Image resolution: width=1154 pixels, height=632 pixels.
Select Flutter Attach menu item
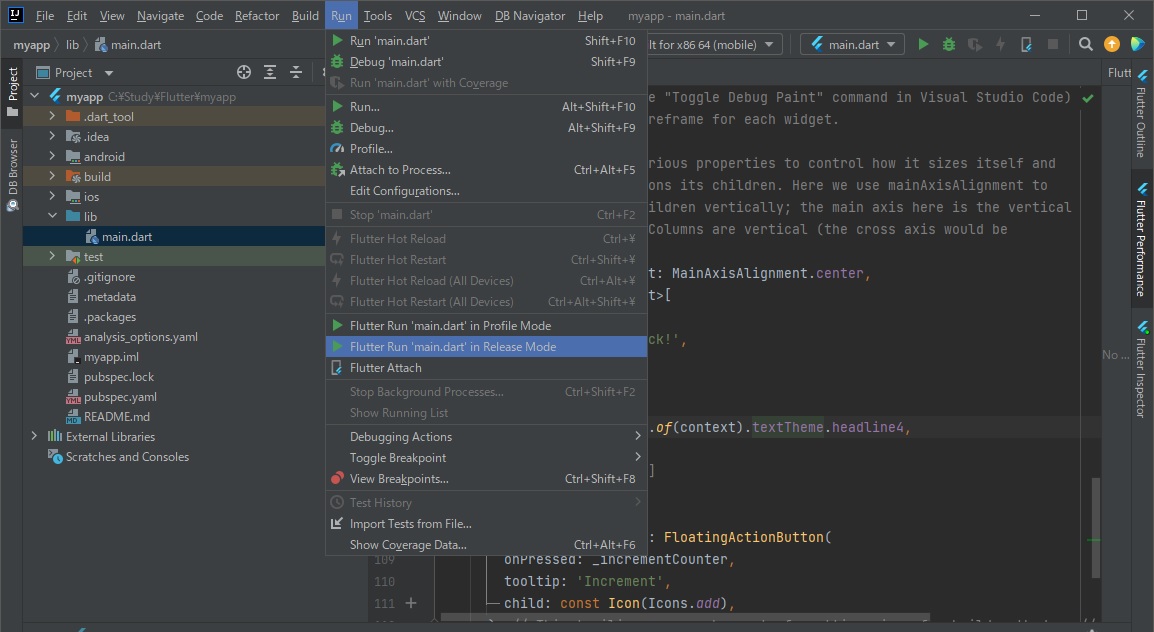[x=486, y=368]
